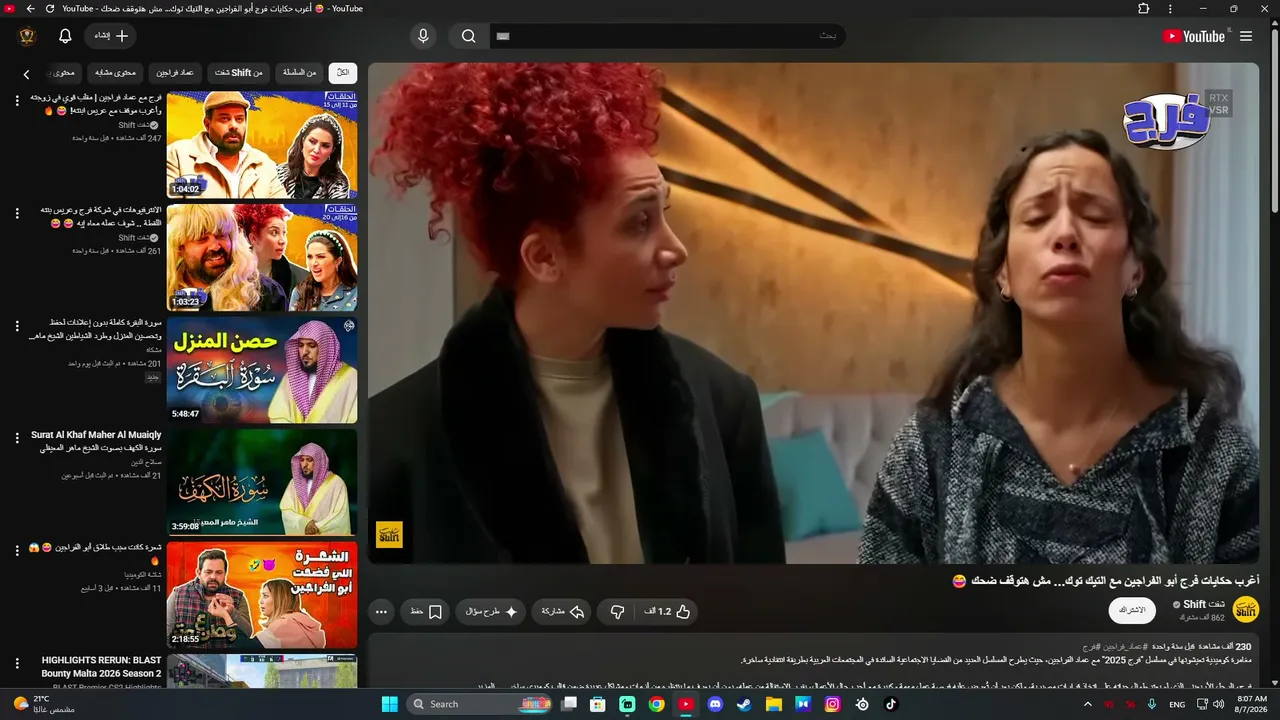Click the video player to pause
The width and height of the screenshot is (1280, 720).
click(x=813, y=313)
